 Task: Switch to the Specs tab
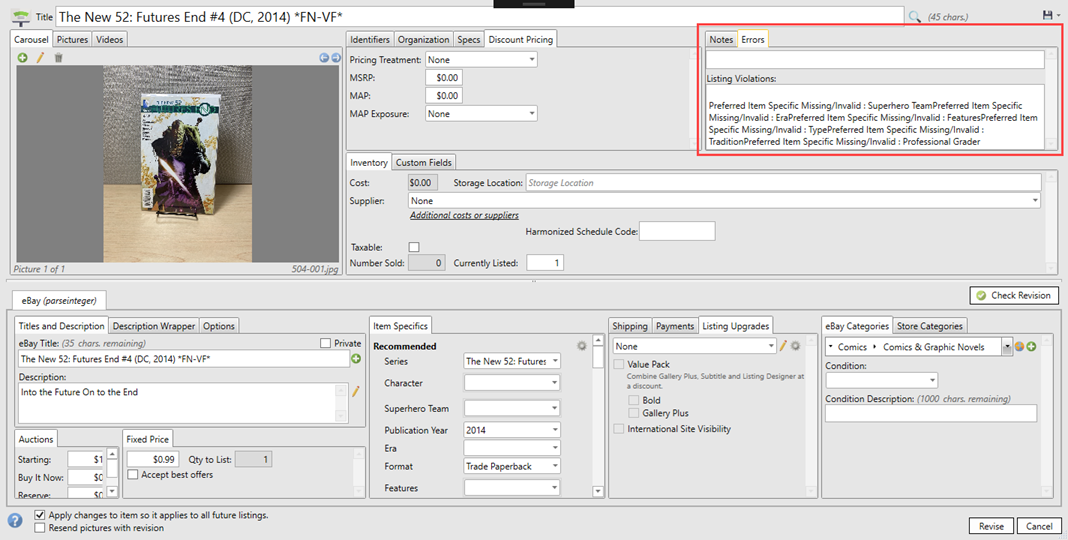(x=469, y=39)
